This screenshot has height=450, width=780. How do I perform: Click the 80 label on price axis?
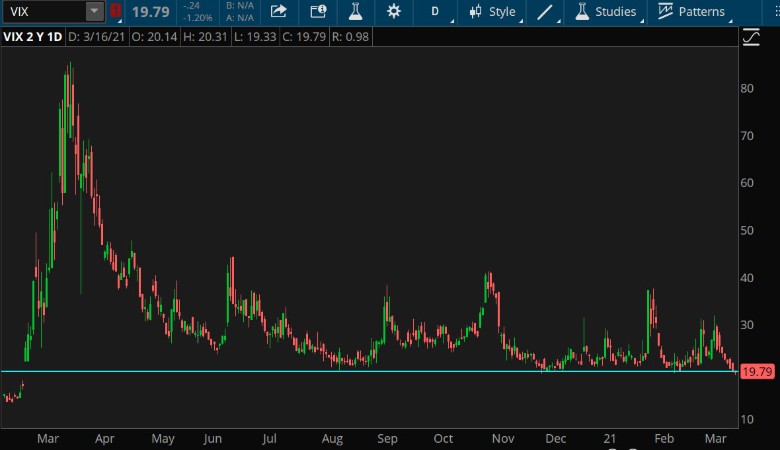click(747, 89)
